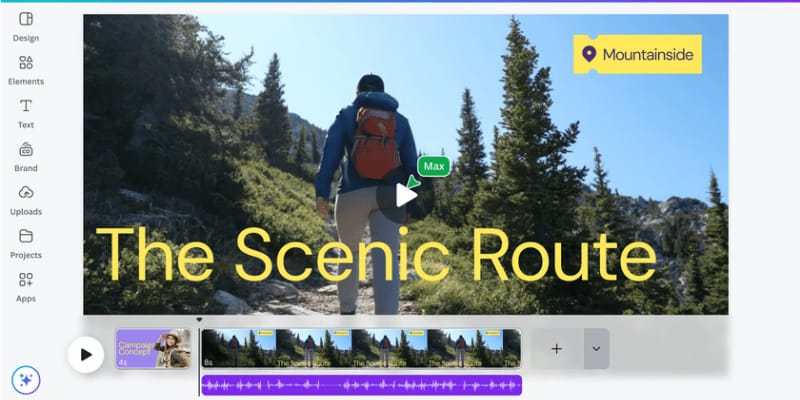Open the Brand kit panel
Viewport: 800px width, 400px height.
26,157
